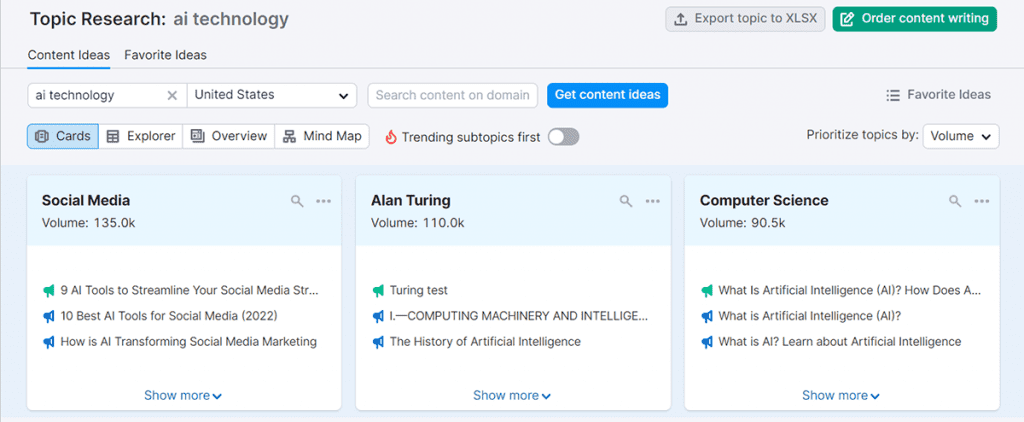Click Export topic to XLSX button
Screen dimensions: 1024x422
coord(745,18)
